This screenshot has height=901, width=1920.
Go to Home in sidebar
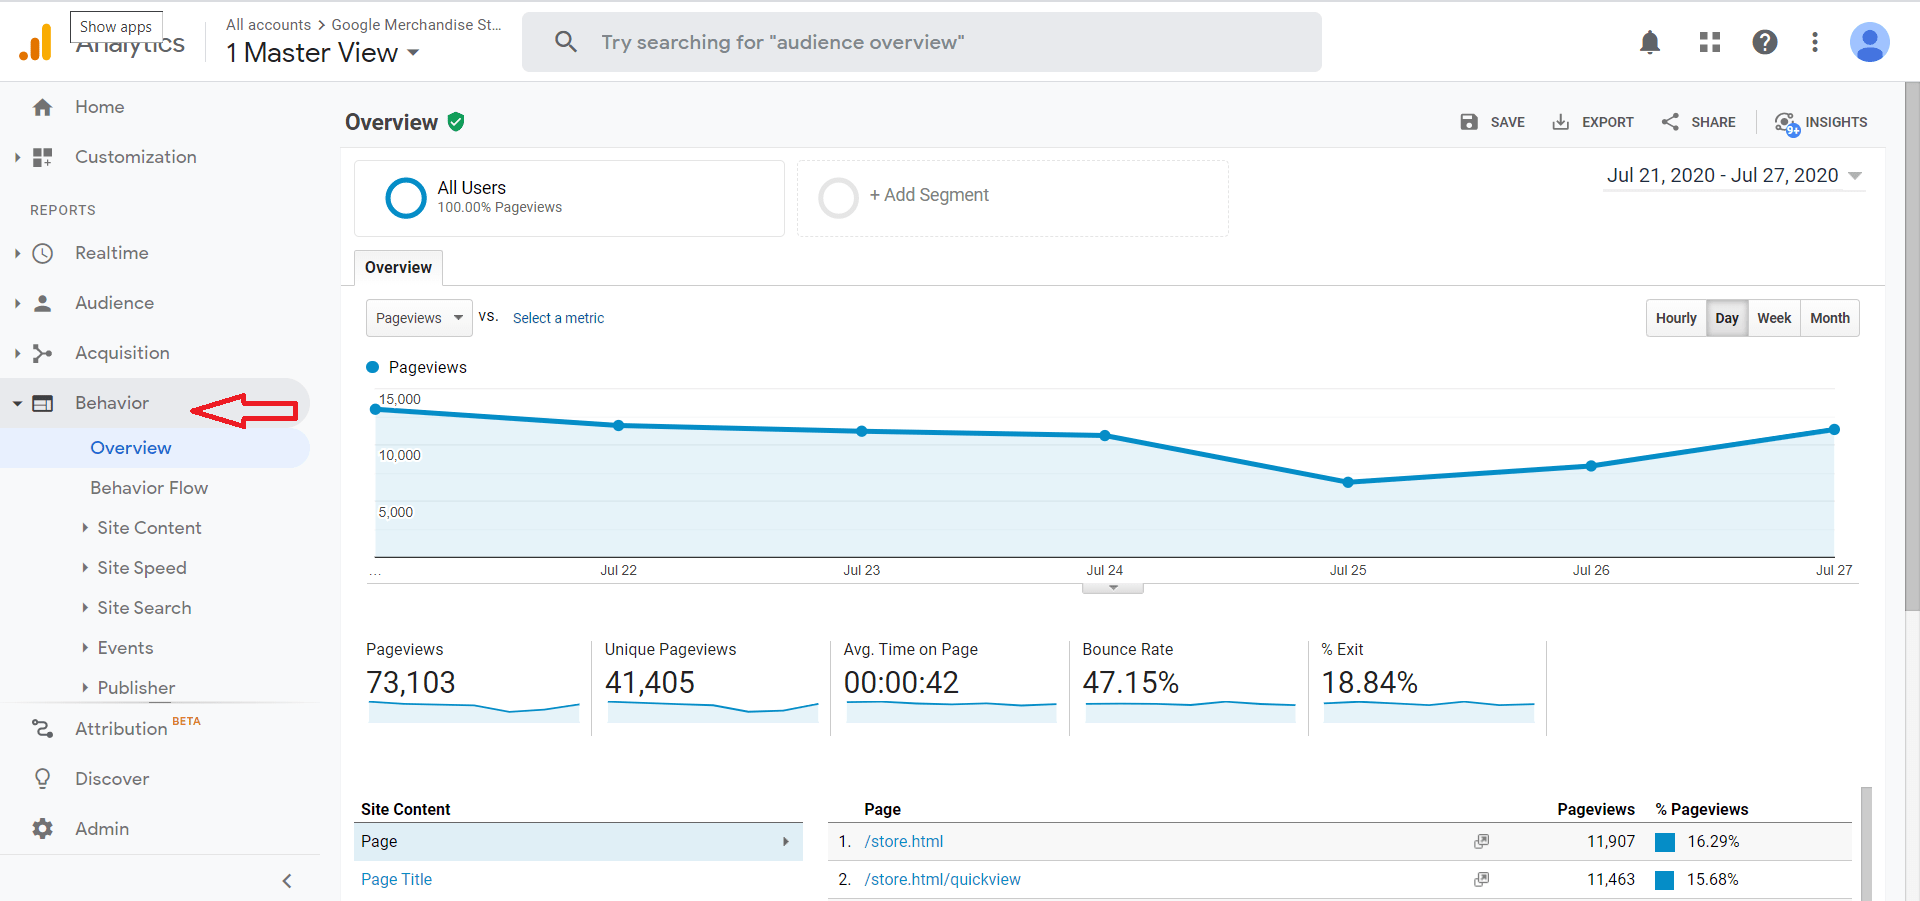(x=100, y=107)
